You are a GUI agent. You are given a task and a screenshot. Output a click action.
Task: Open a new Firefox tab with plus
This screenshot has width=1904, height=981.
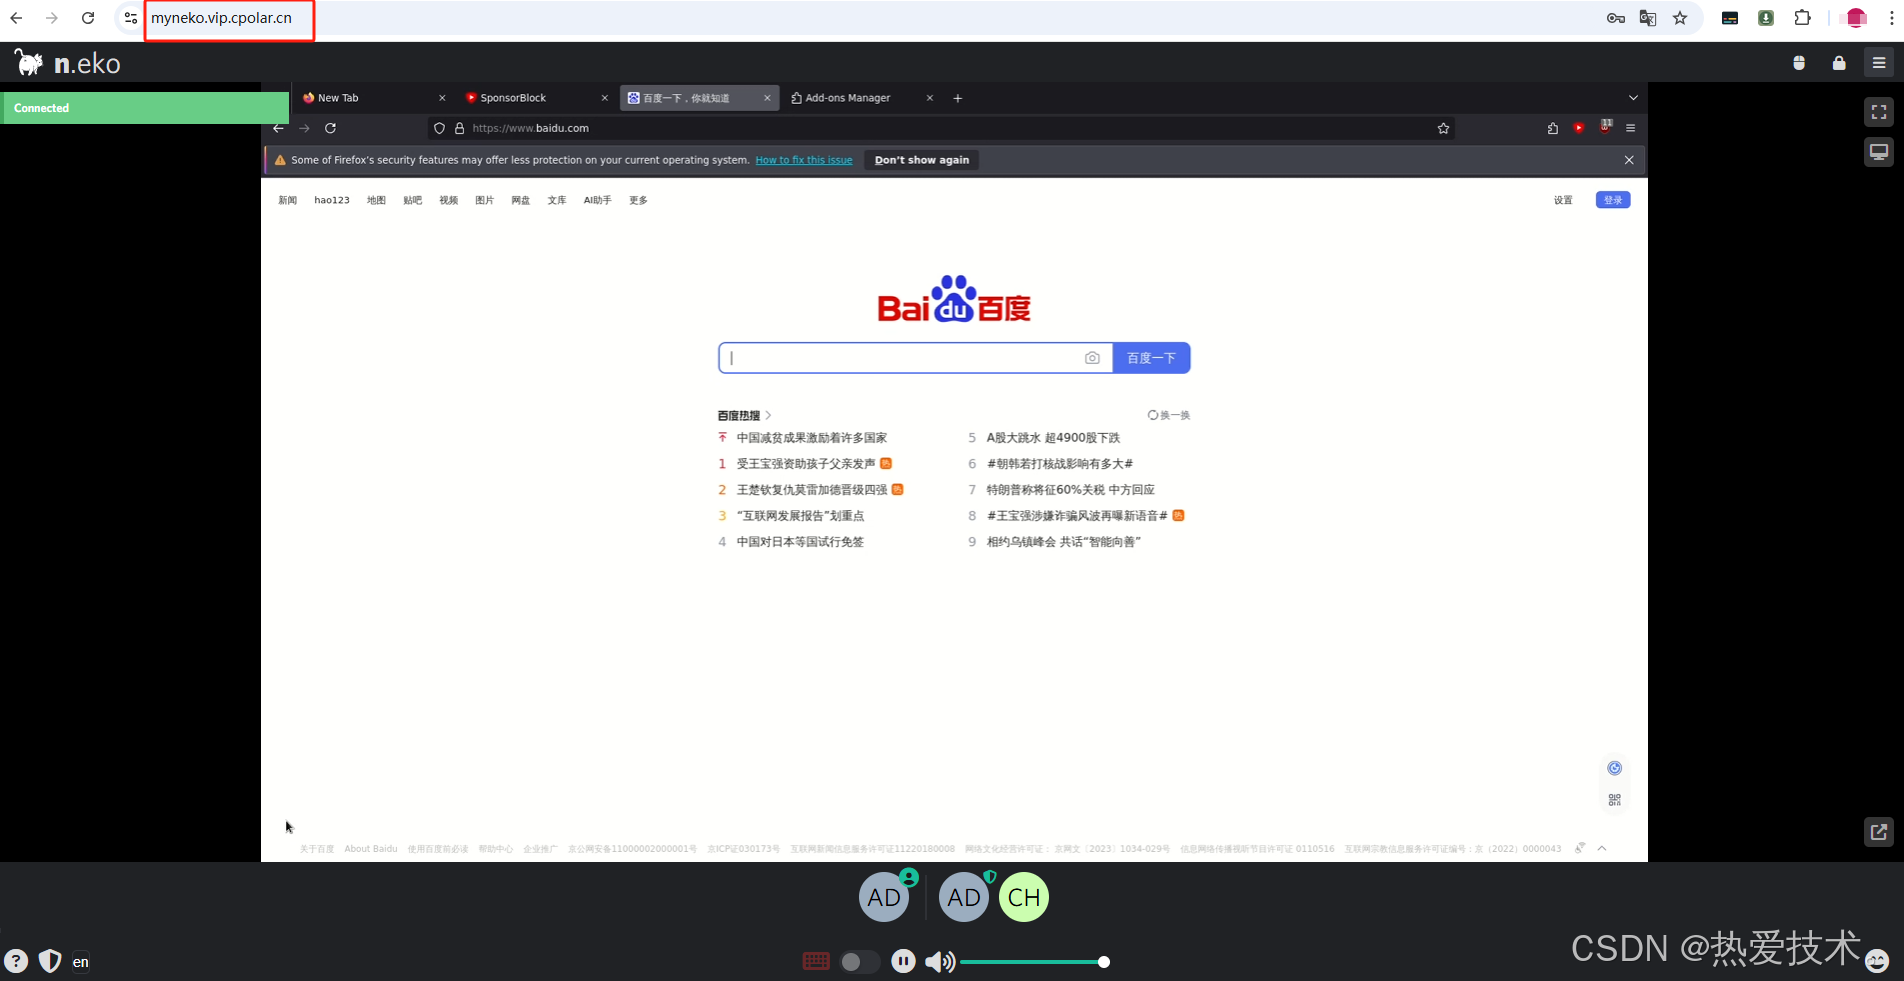coord(957,98)
